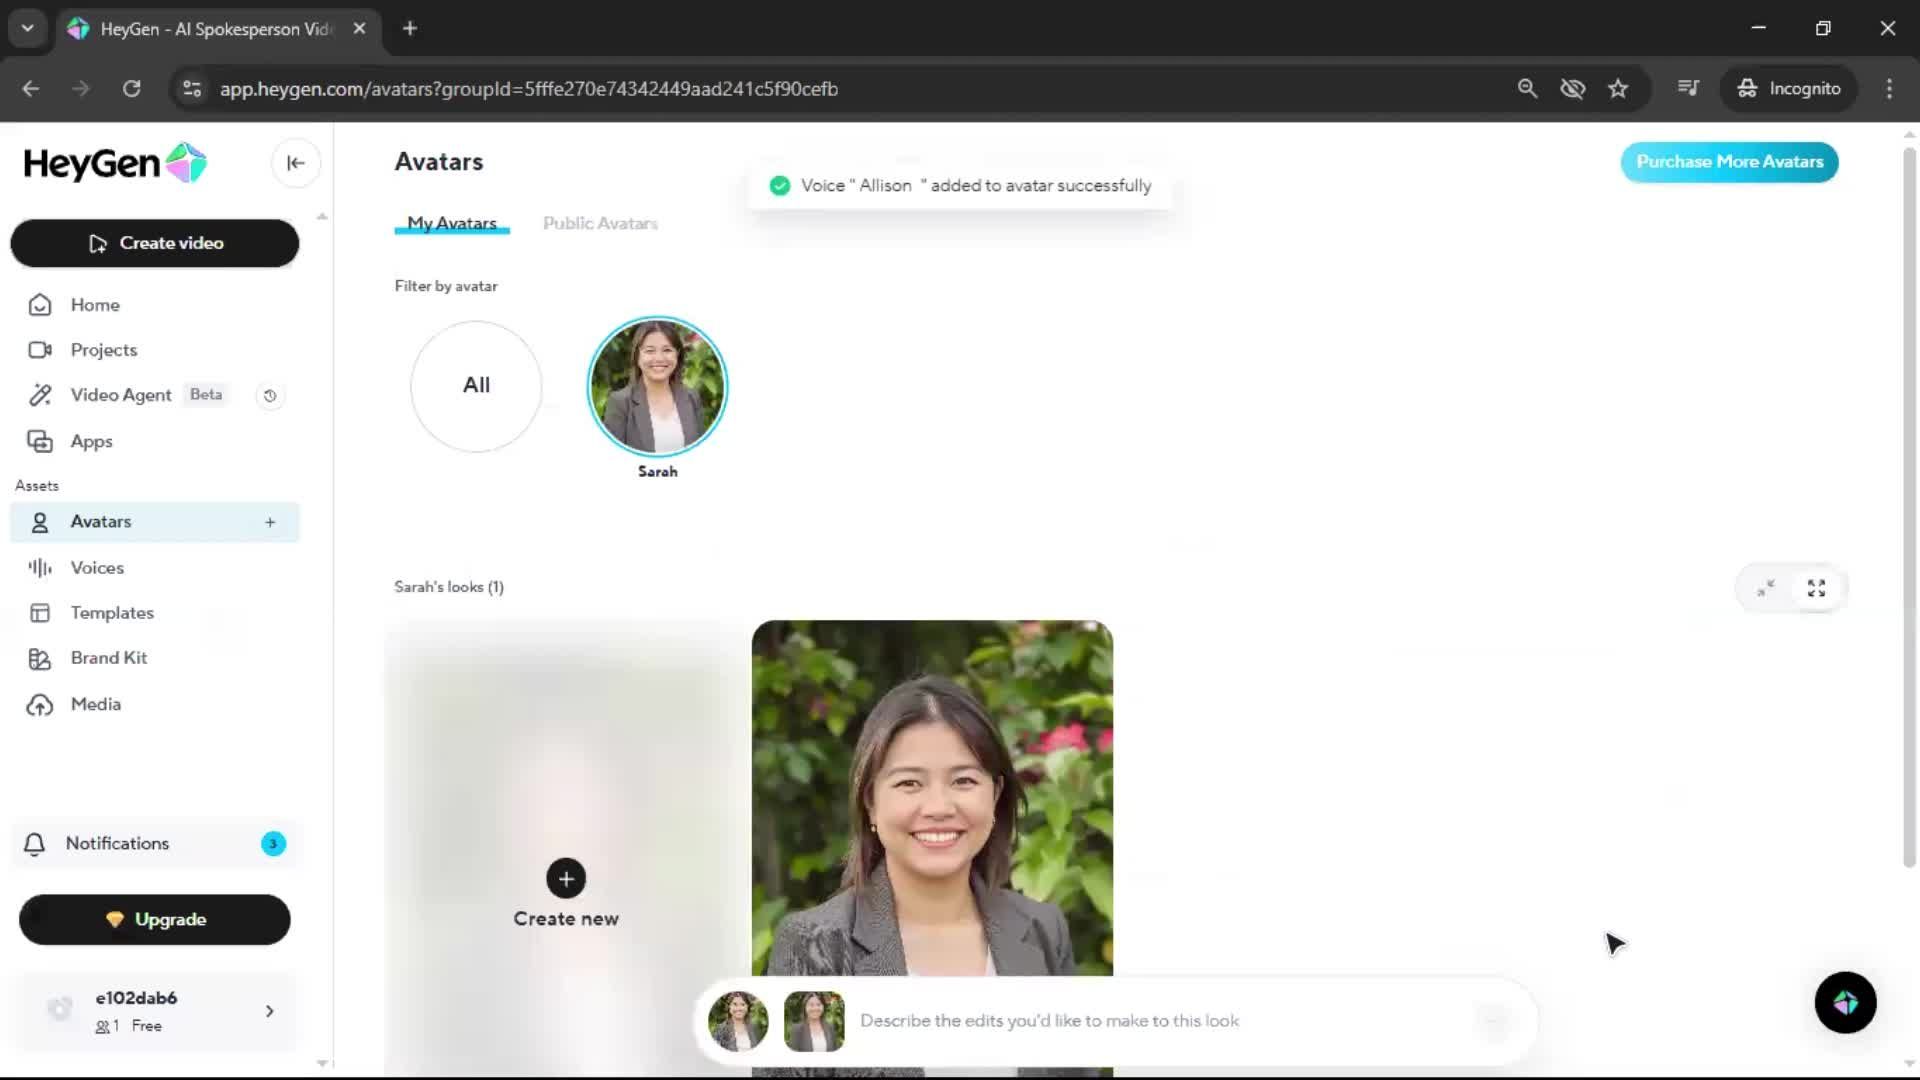Click HeyGen assistant floating button
The image size is (1920, 1080).
pyautogui.click(x=1845, y=1002)
